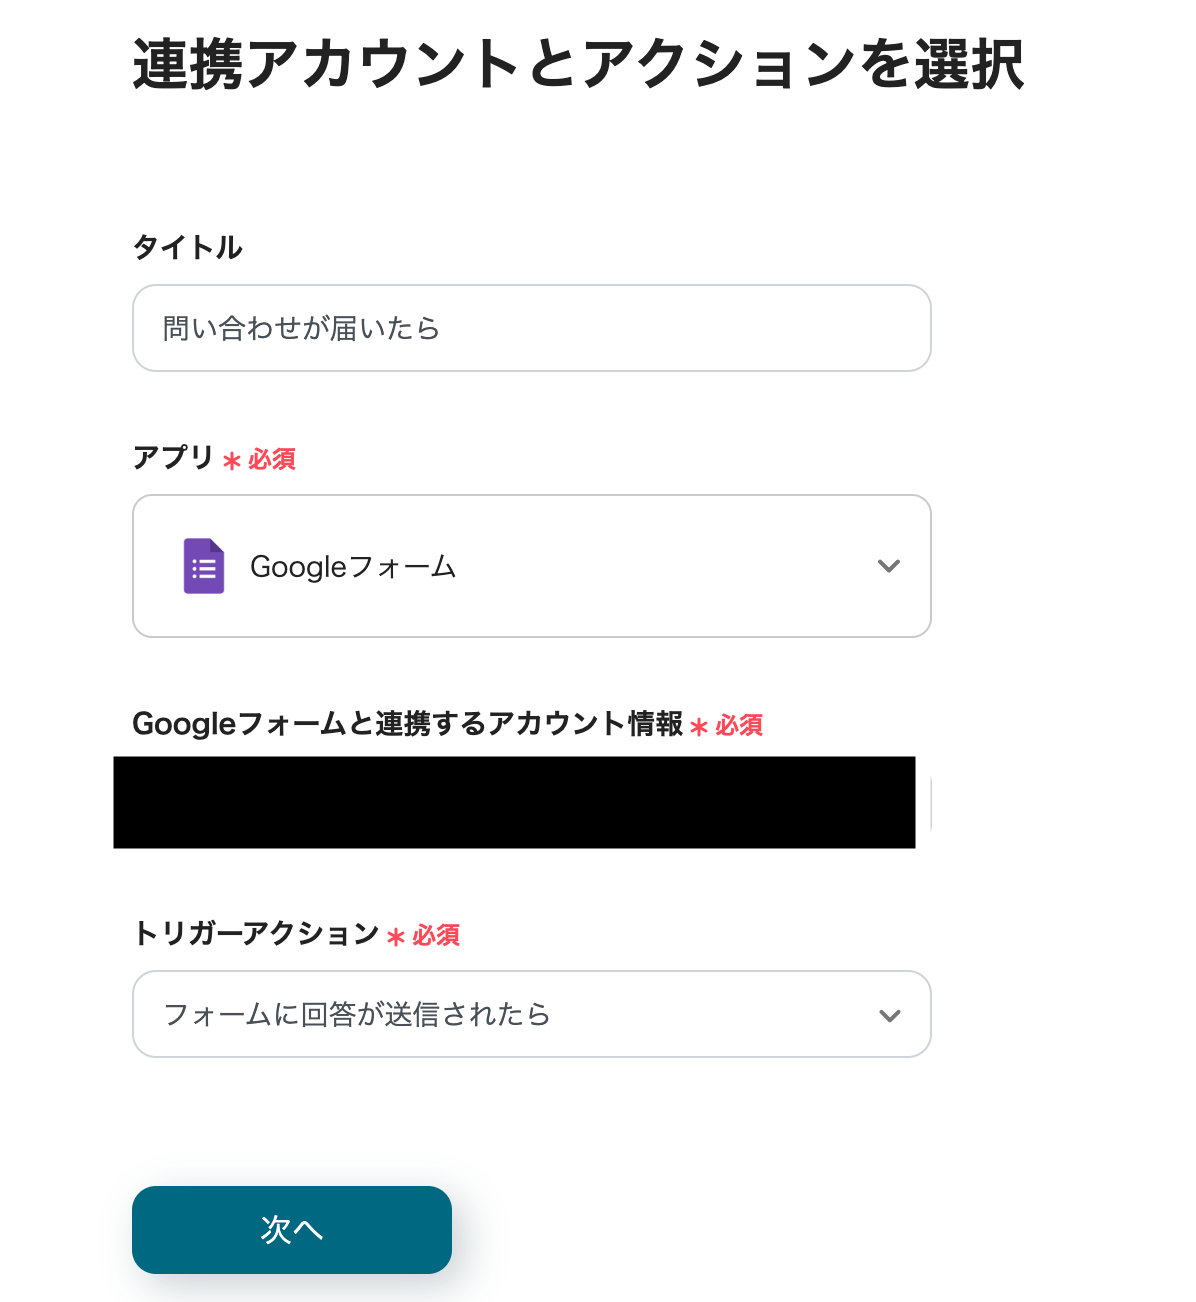
Task: Click the Googleフォームと連携するアカウント情報 label
Action: [411, 724]
